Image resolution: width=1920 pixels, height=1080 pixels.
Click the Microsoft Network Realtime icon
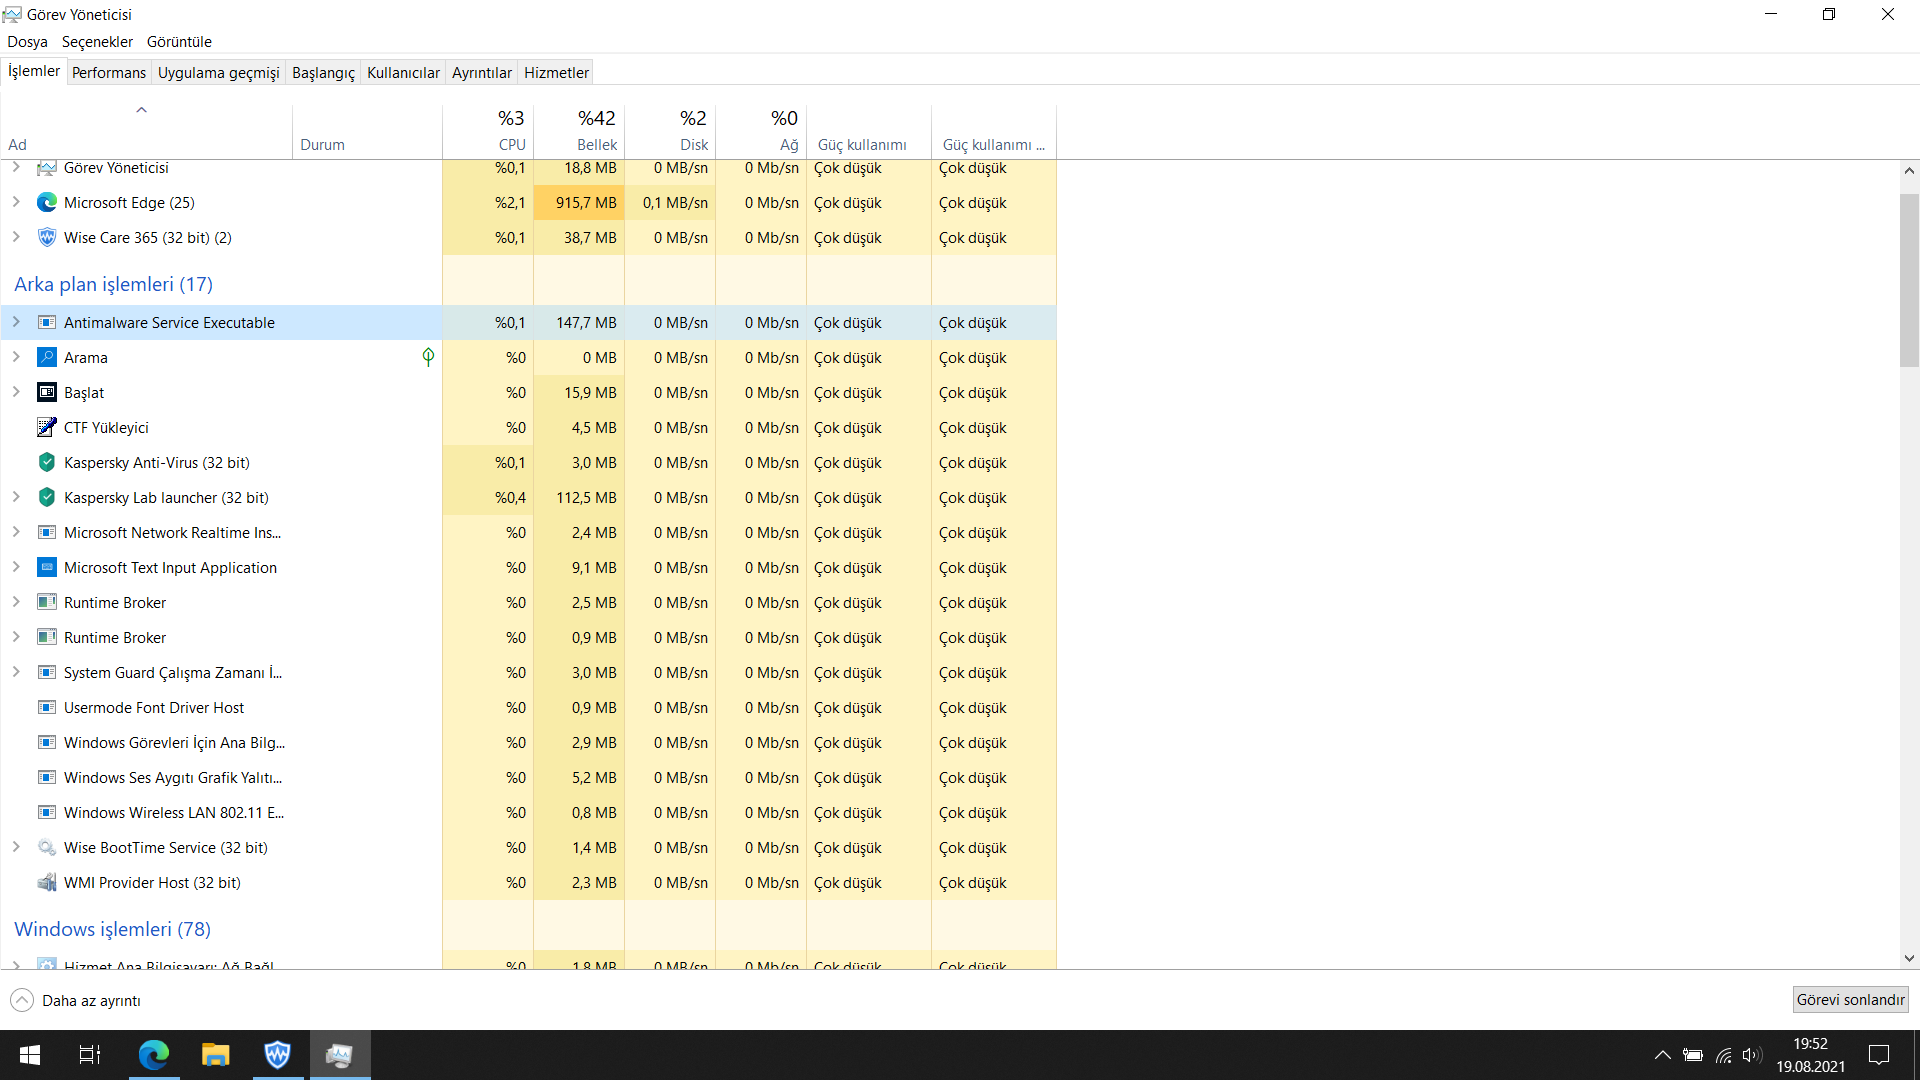(x=46, y=533)
